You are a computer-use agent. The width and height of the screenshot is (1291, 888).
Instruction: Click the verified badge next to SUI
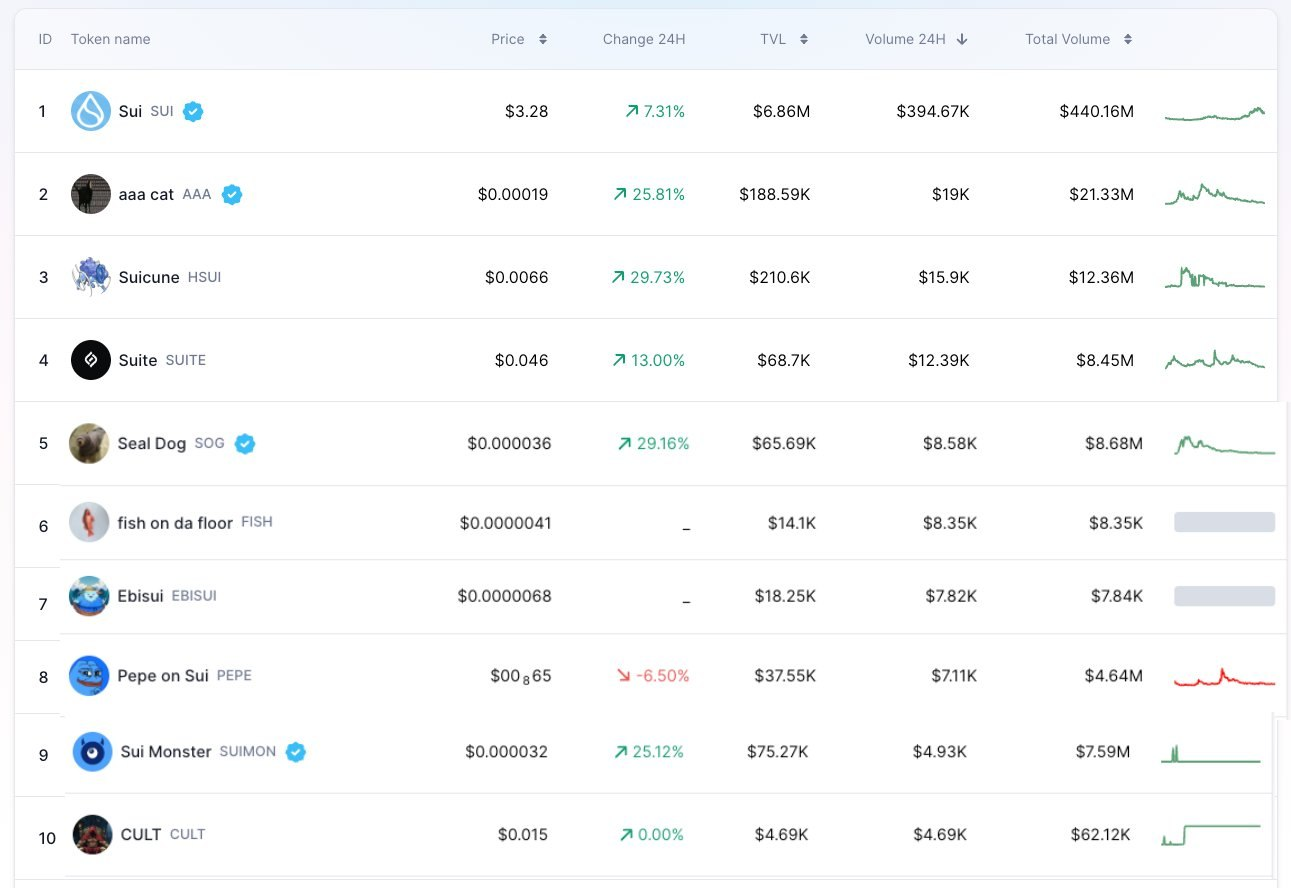pyautogui.click(x=194, y=111)
